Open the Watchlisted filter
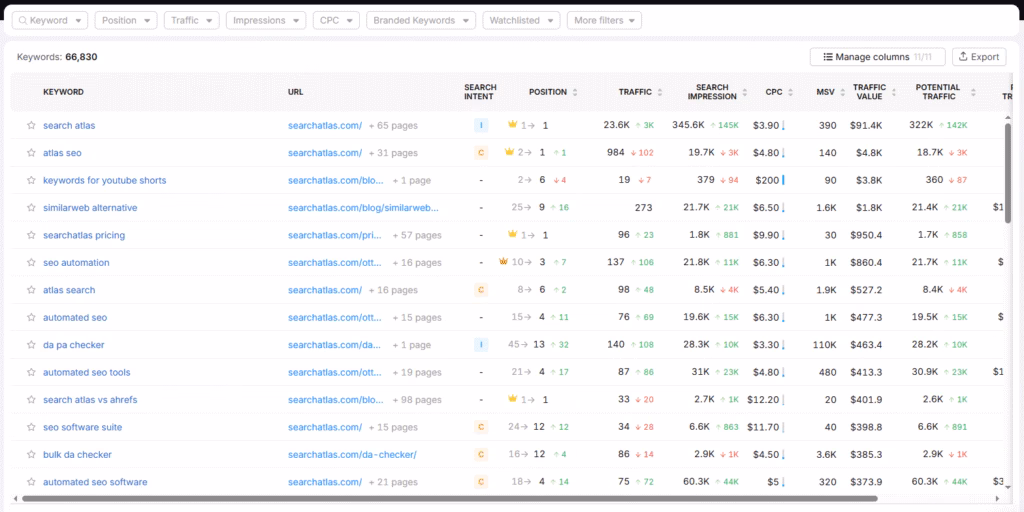The width and height of the screenshot is (1024, 512). (x=521, y=20)
